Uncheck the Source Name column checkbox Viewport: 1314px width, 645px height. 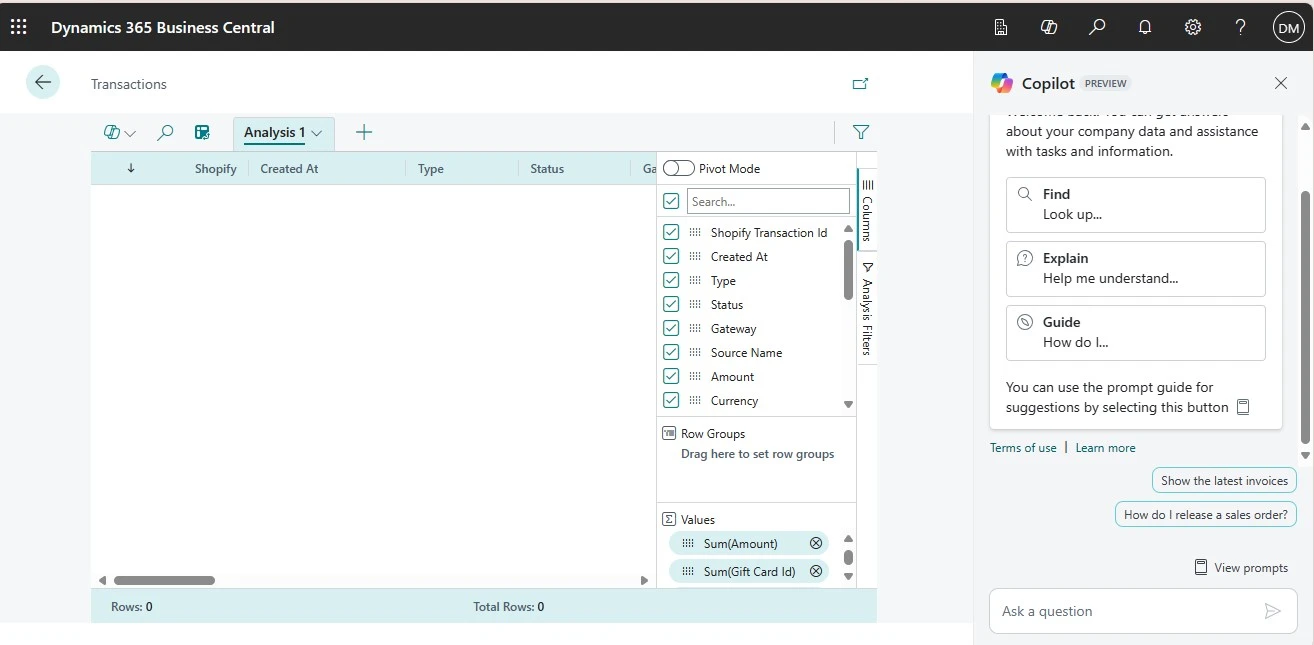(671, 352)
